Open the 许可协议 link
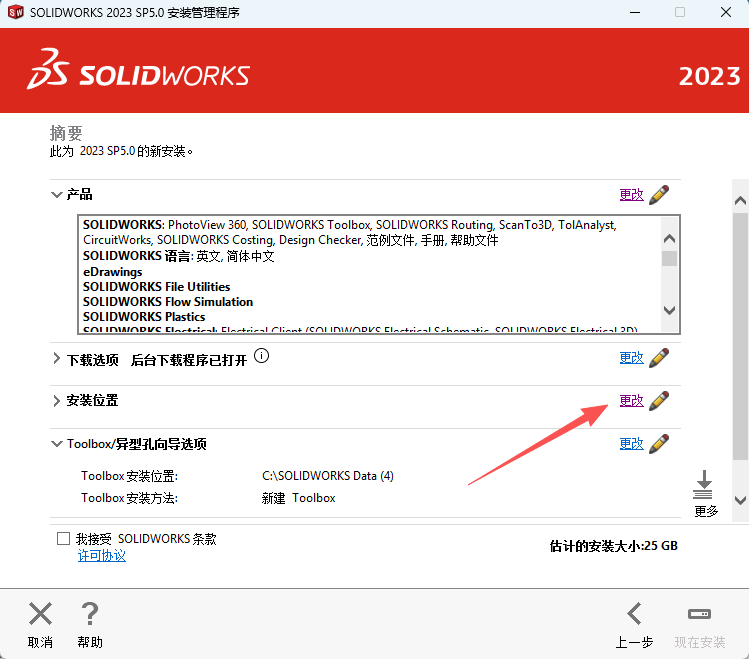749x659 pixels. tap(102, 555)
